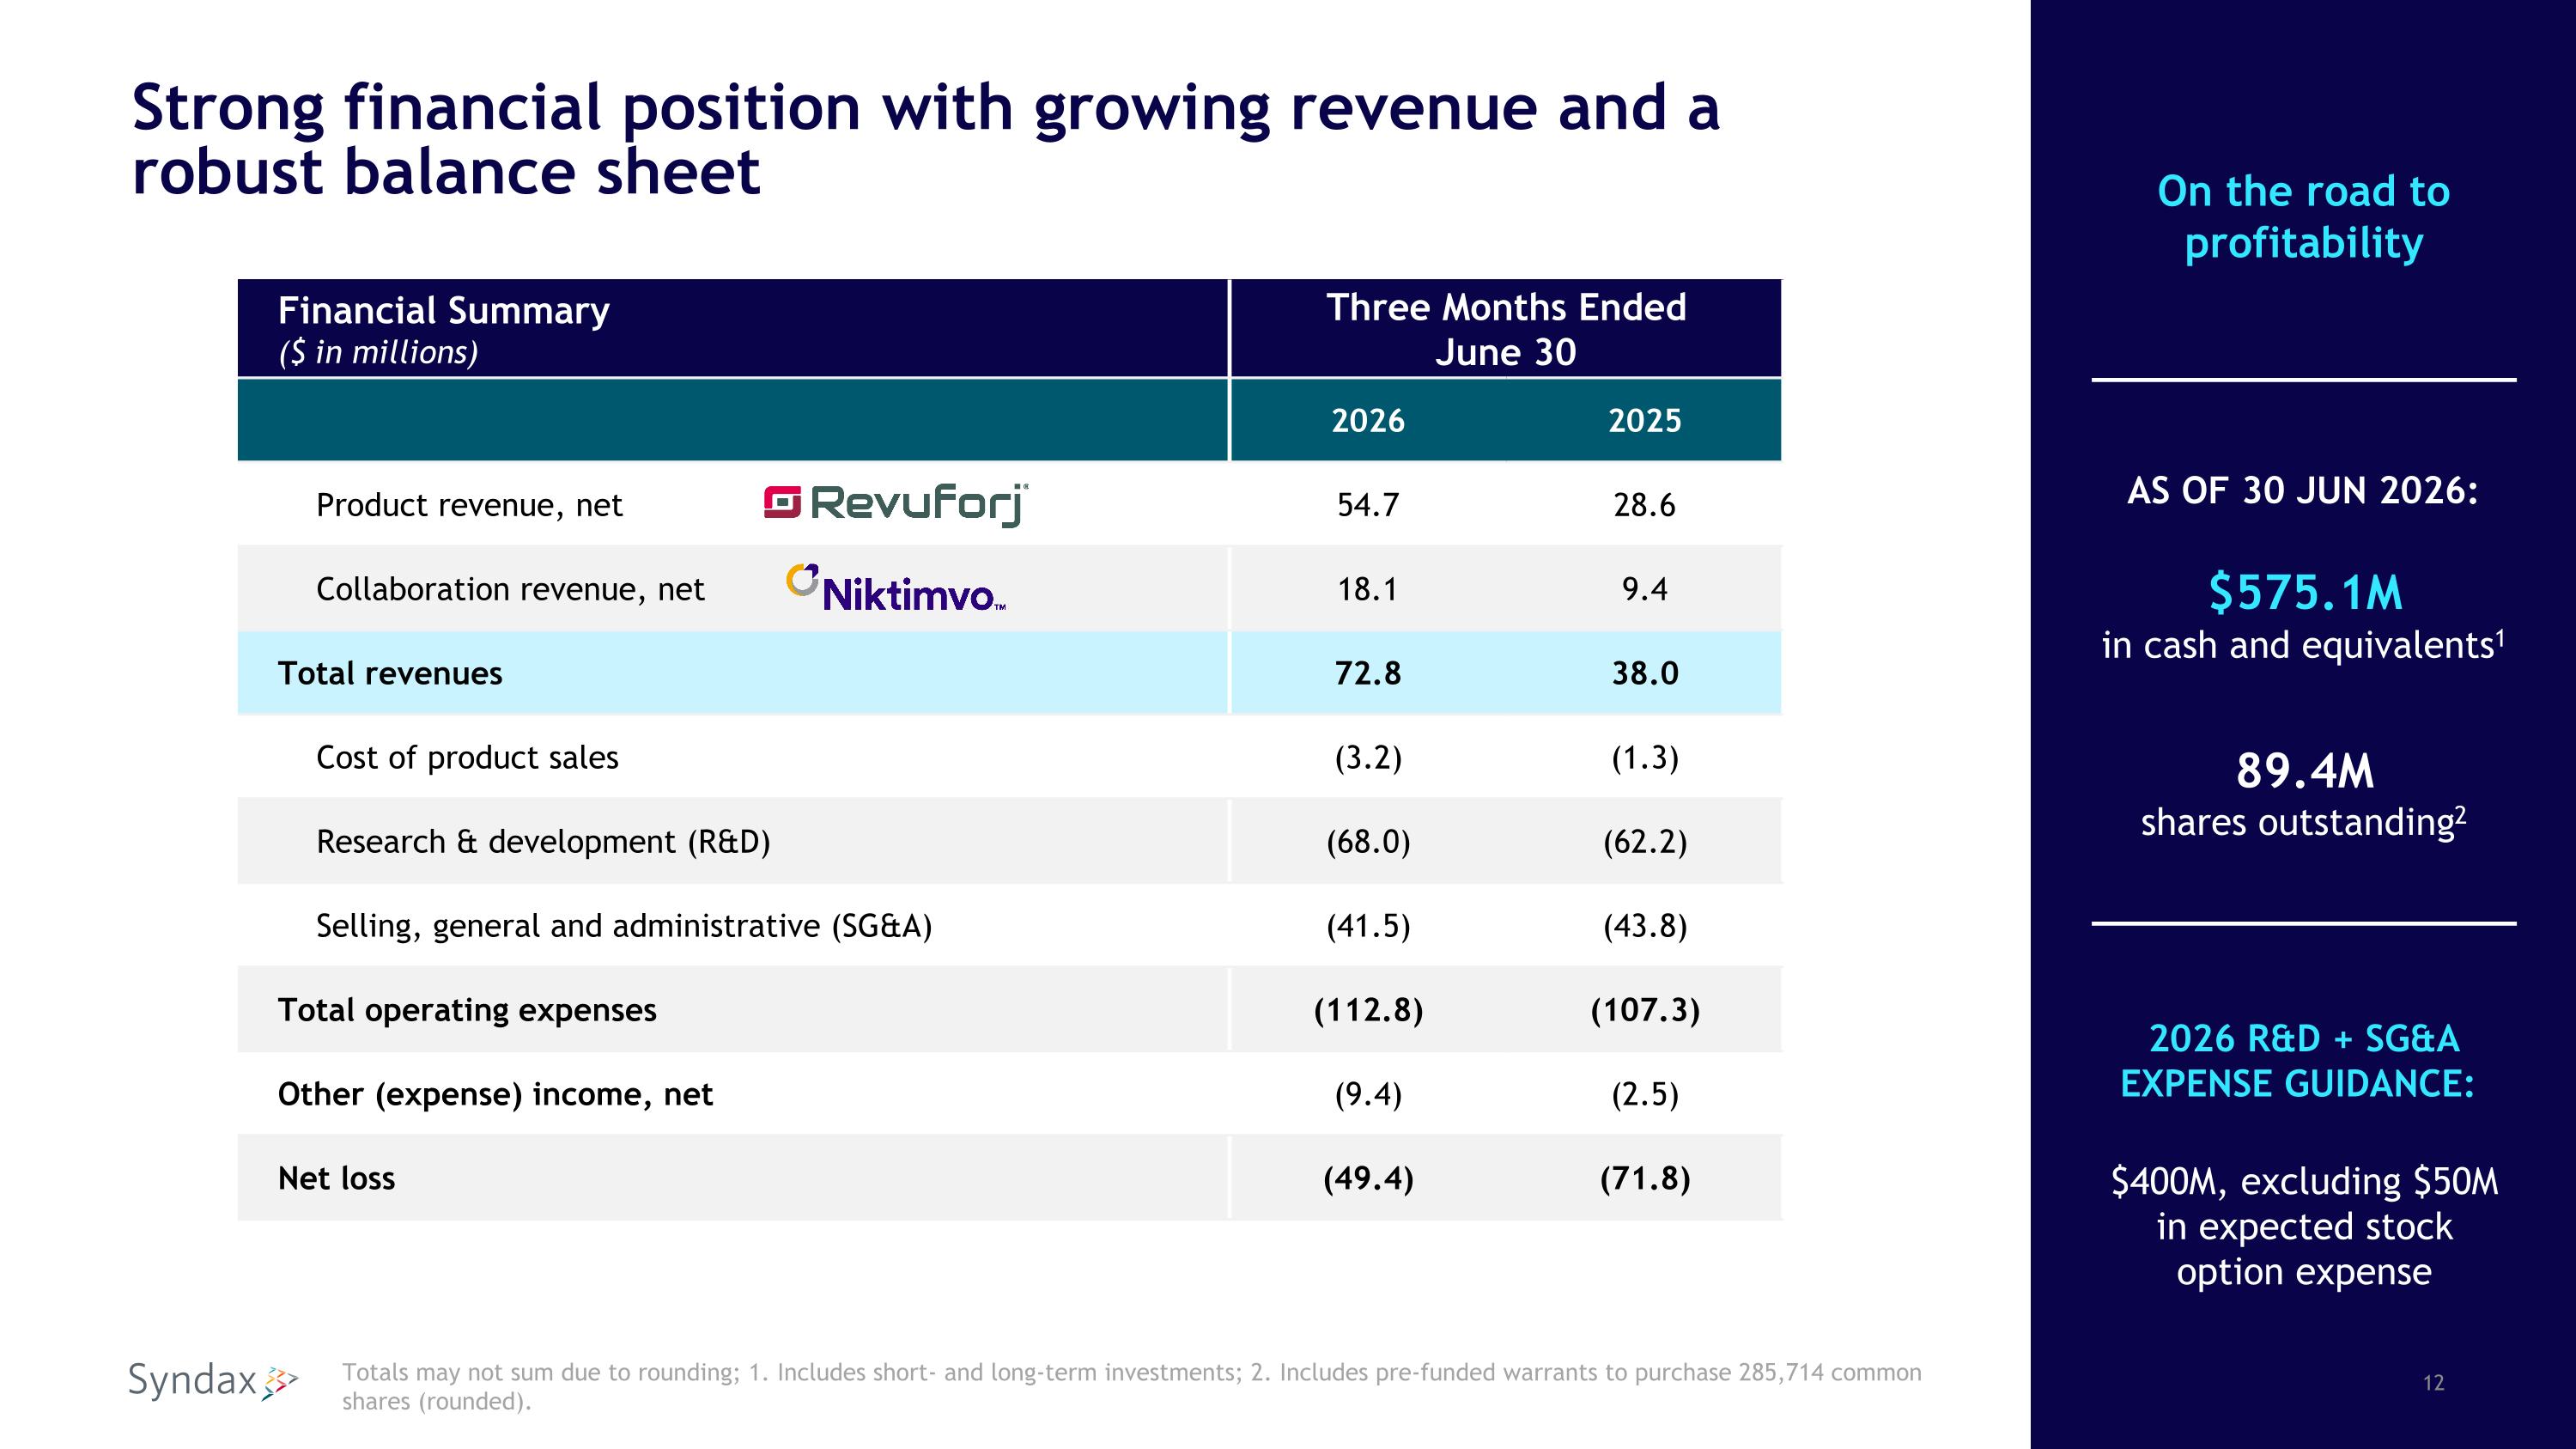Image resolution: width=2576 pixels, height=1449 pixels.
Task: Click the (2.5) other expense value
Action: (x=1645, y=1094)
